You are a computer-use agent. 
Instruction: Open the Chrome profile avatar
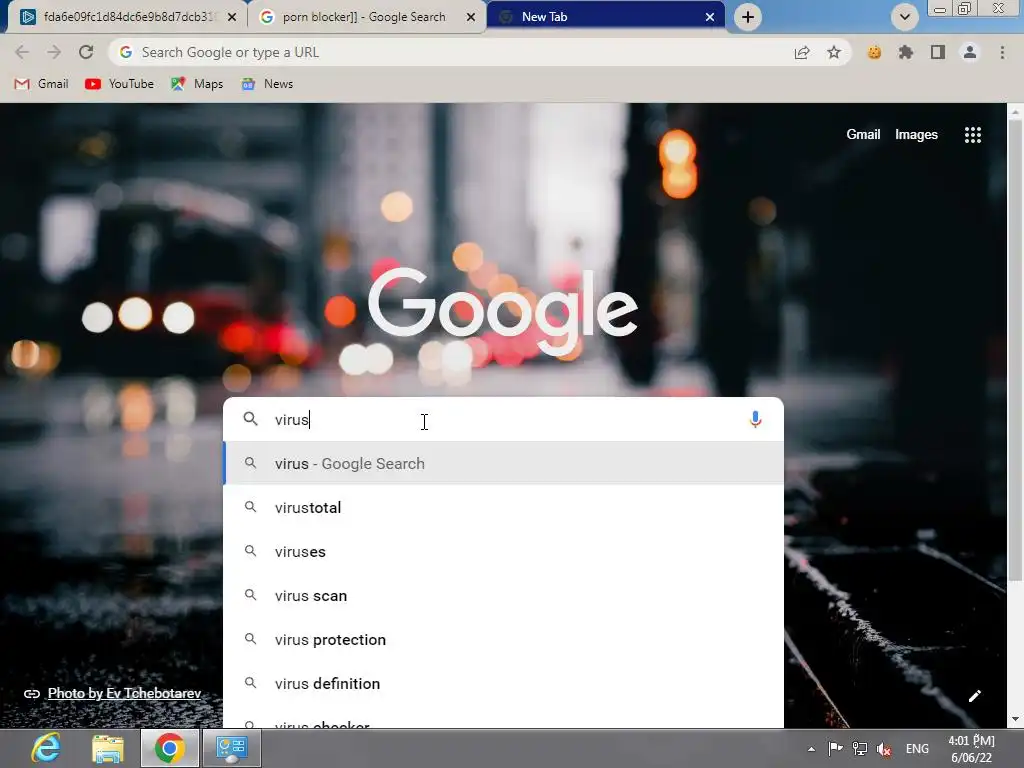tap(970, 52)
